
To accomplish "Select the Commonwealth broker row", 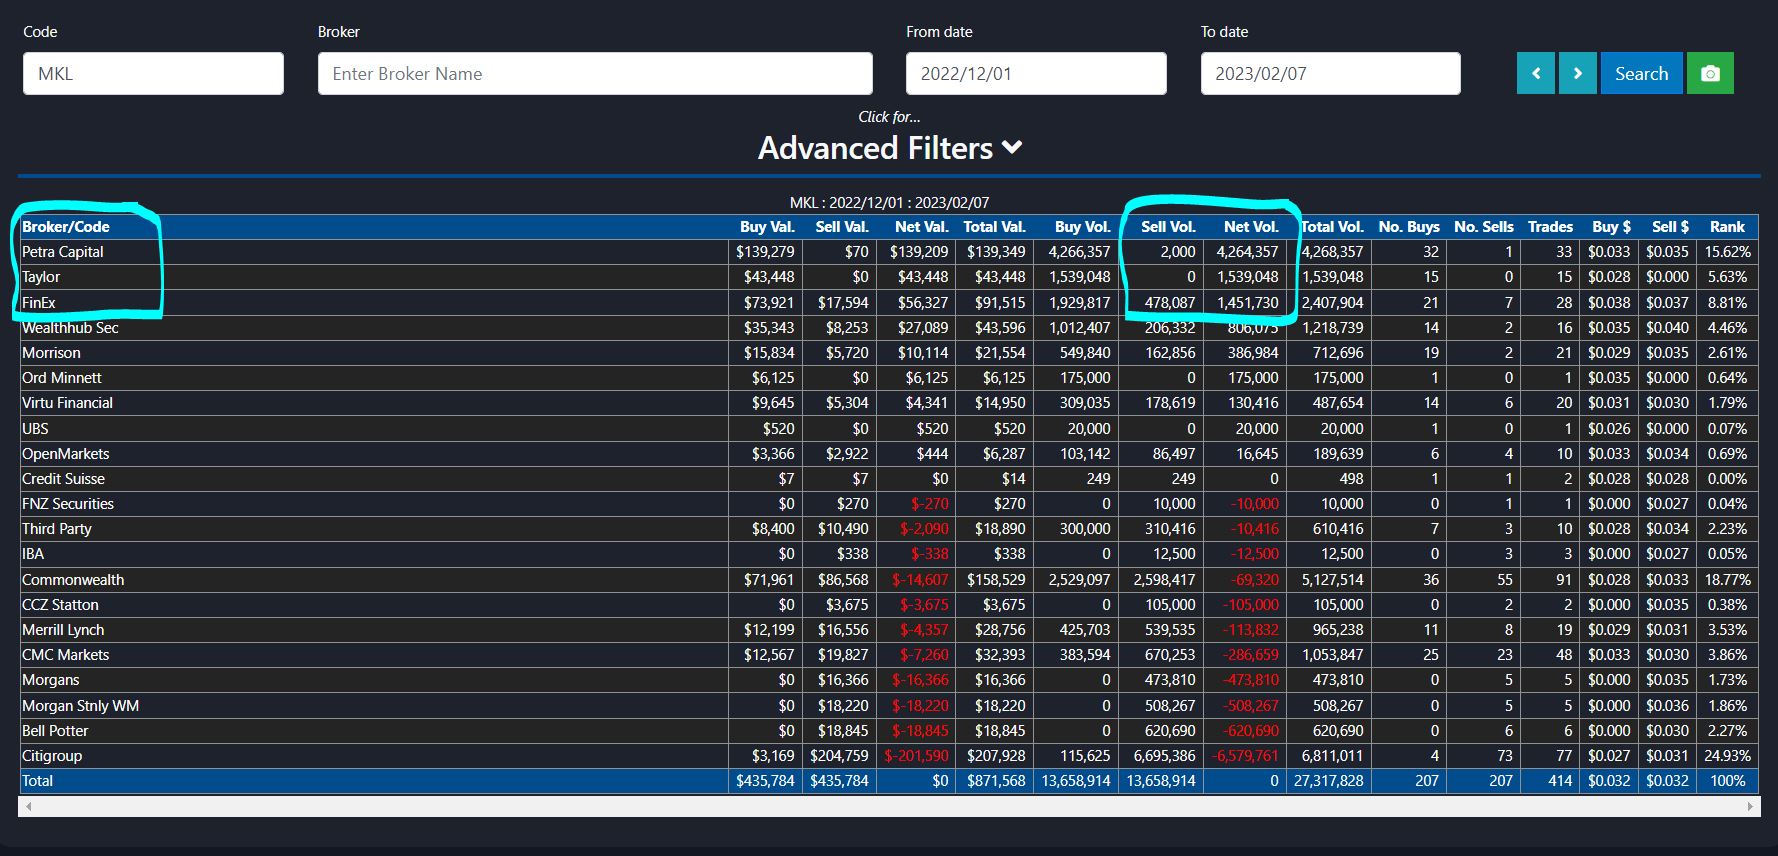I will point(888,580).
